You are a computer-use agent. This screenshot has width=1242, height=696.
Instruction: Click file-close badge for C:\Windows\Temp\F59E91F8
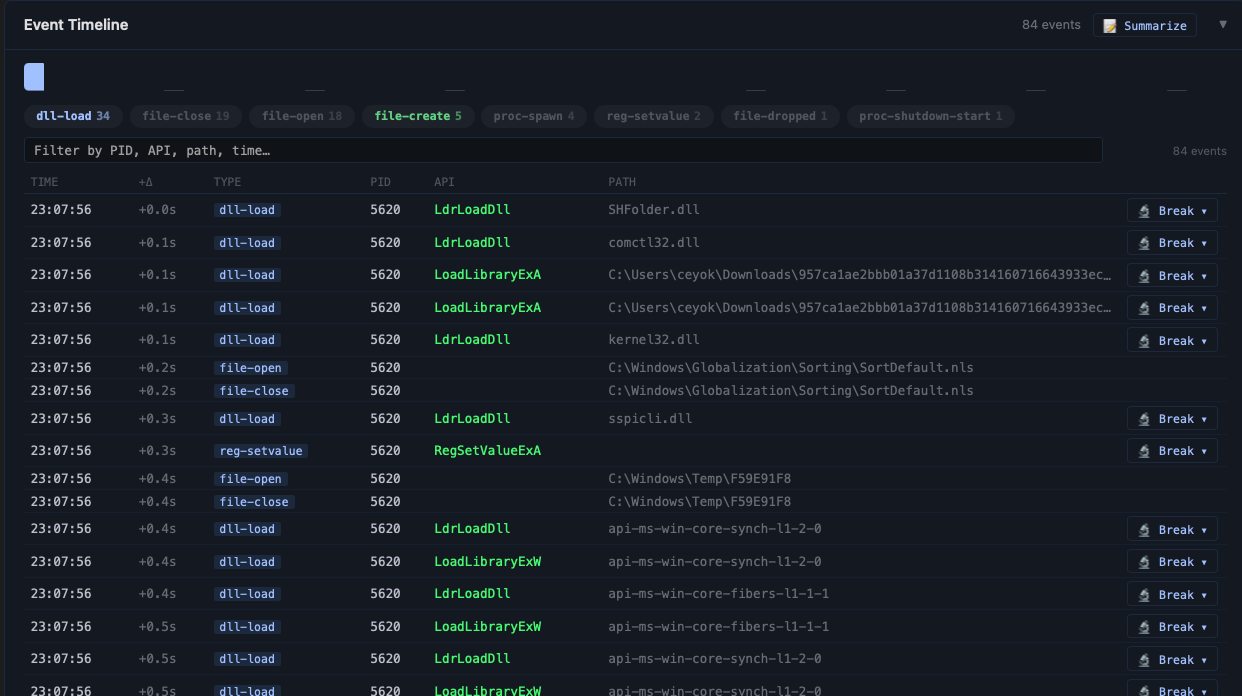254,502
